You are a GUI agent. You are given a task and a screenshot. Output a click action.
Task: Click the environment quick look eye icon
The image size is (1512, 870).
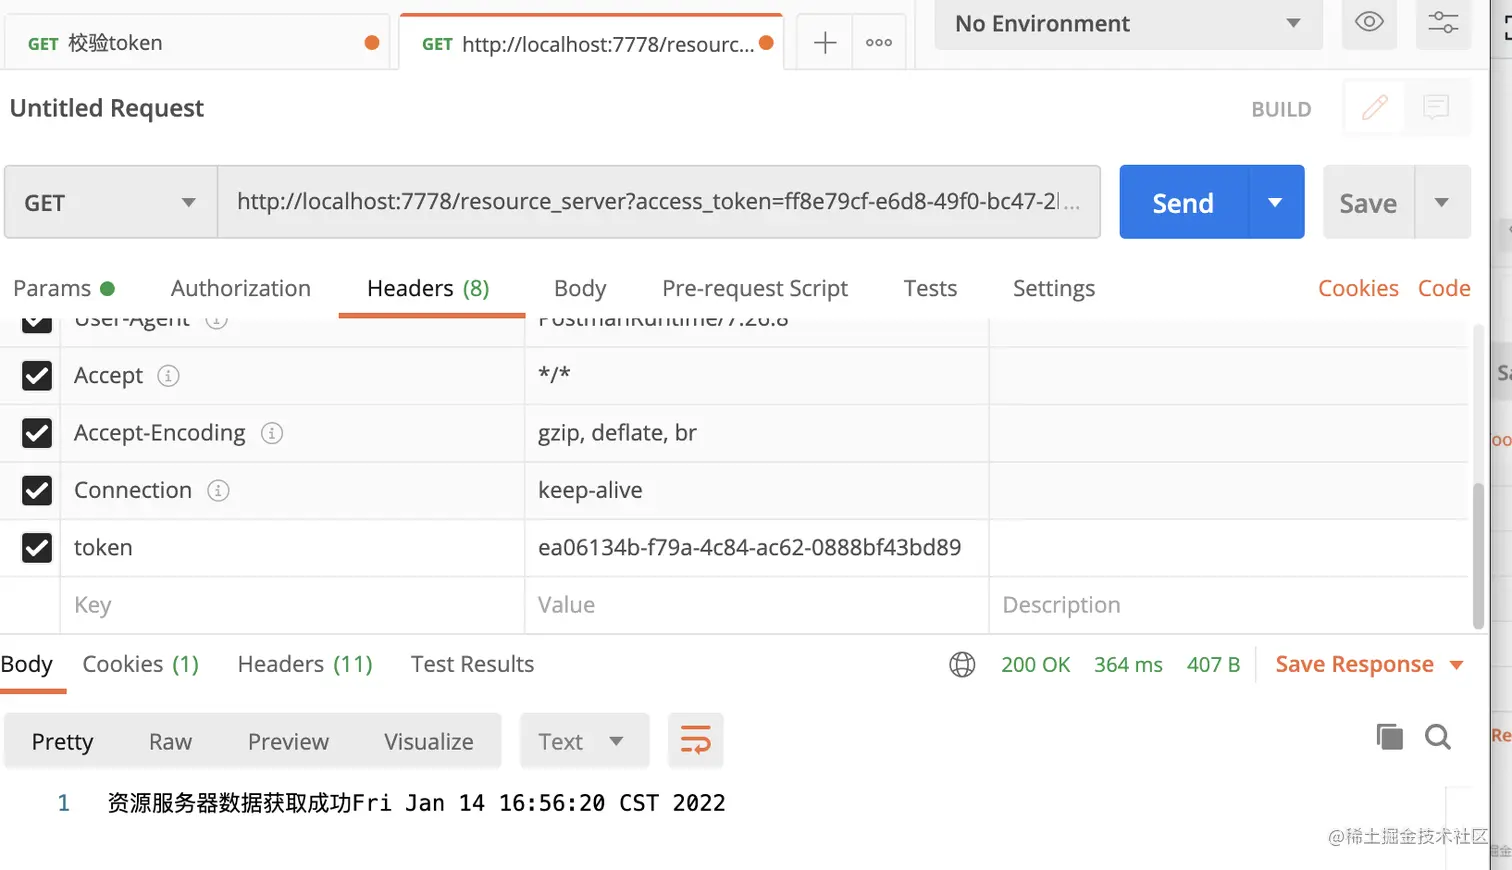click(1369, 21)
